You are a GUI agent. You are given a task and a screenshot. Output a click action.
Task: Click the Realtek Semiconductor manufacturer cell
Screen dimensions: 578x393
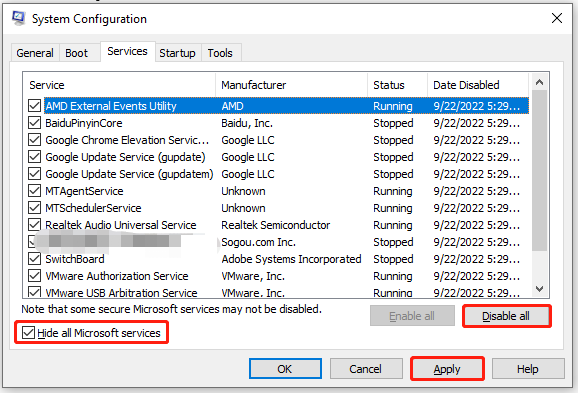[x=275, y=225]
